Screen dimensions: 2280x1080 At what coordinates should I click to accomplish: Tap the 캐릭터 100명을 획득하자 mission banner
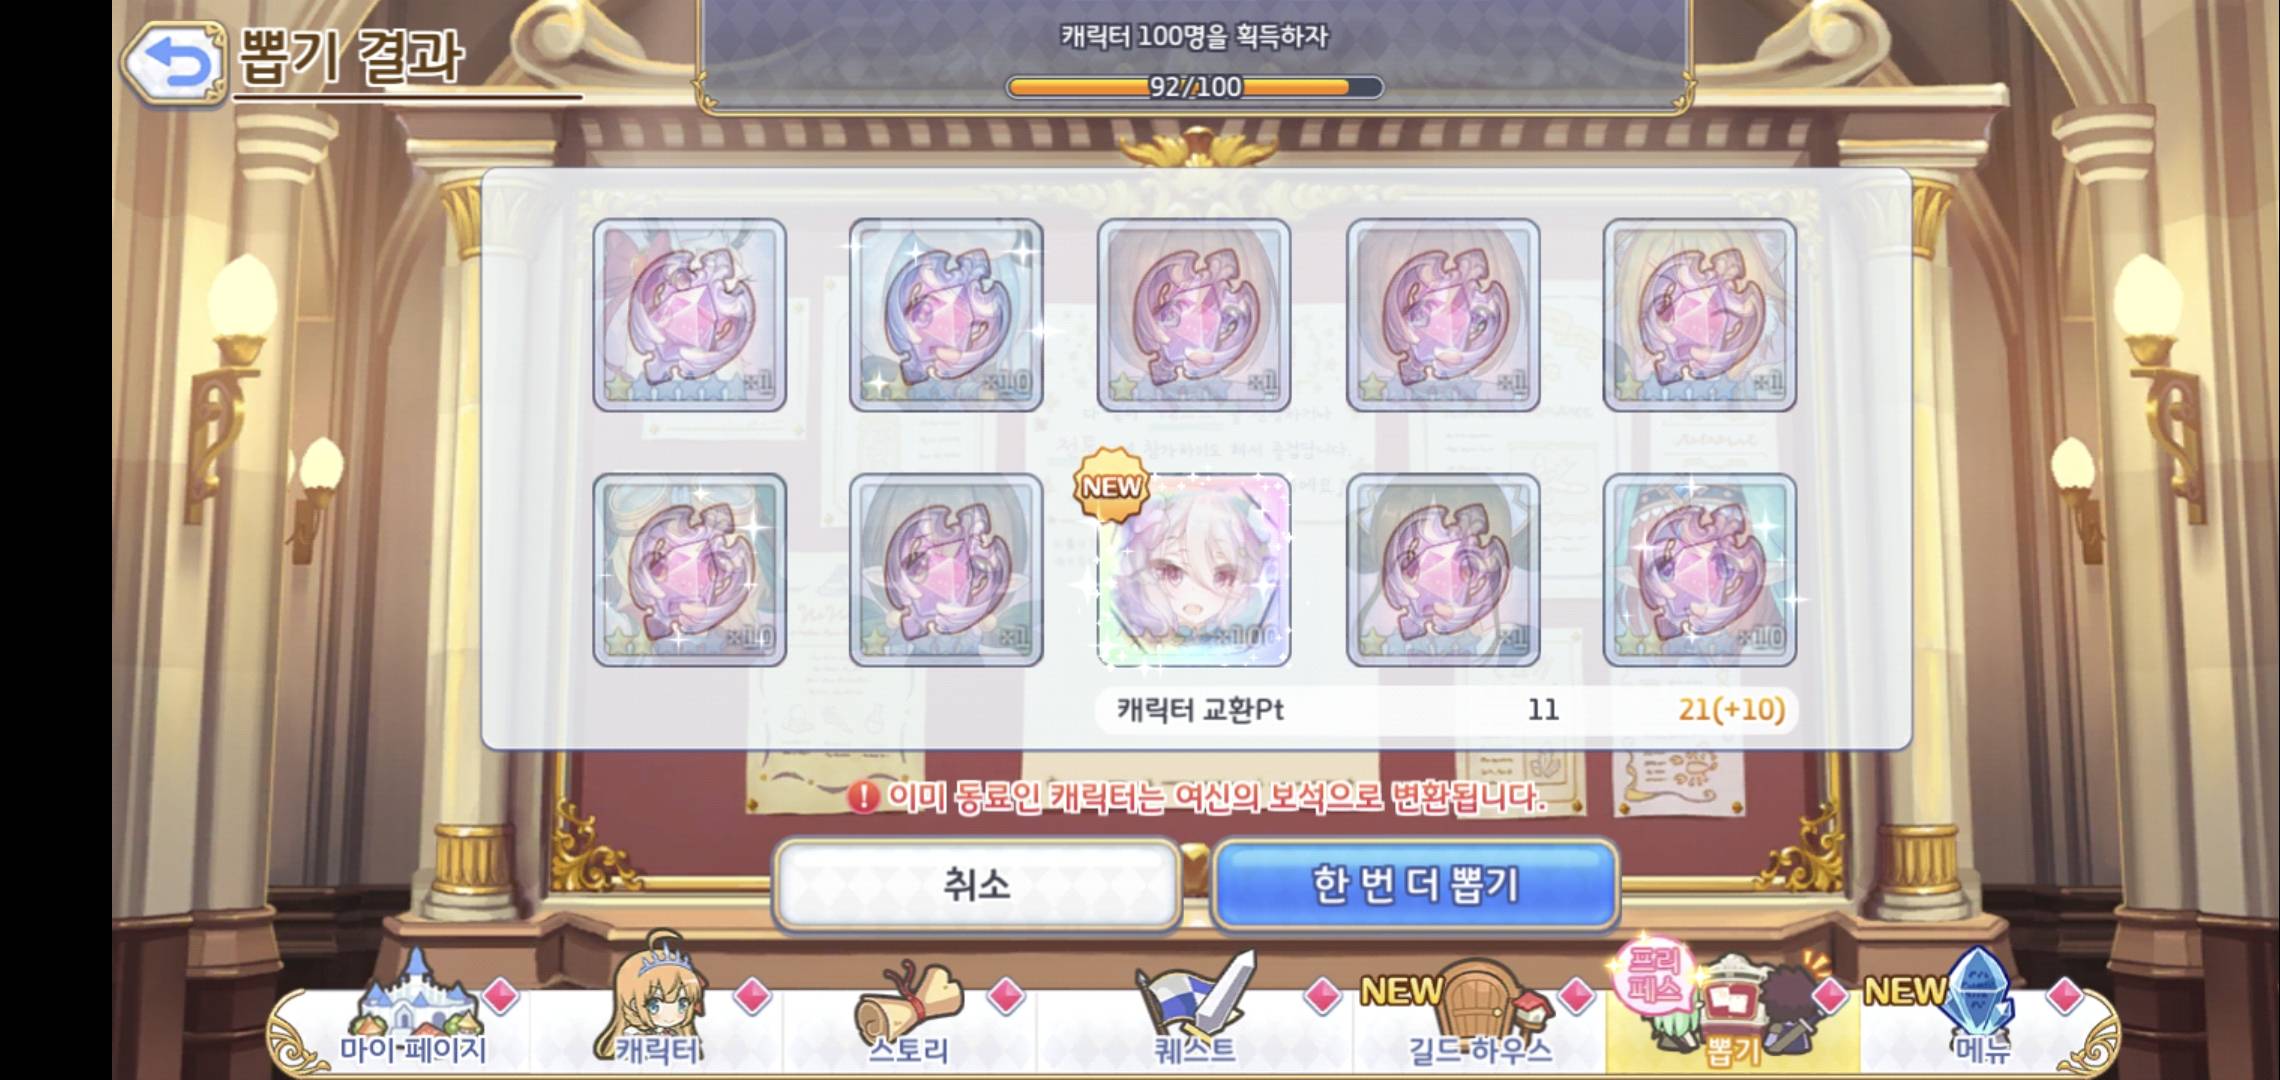click(1195, 55)
